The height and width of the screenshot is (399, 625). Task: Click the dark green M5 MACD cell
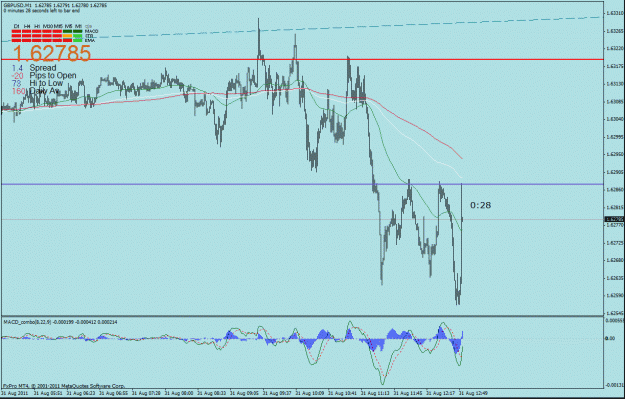click(x=67, y=31)
